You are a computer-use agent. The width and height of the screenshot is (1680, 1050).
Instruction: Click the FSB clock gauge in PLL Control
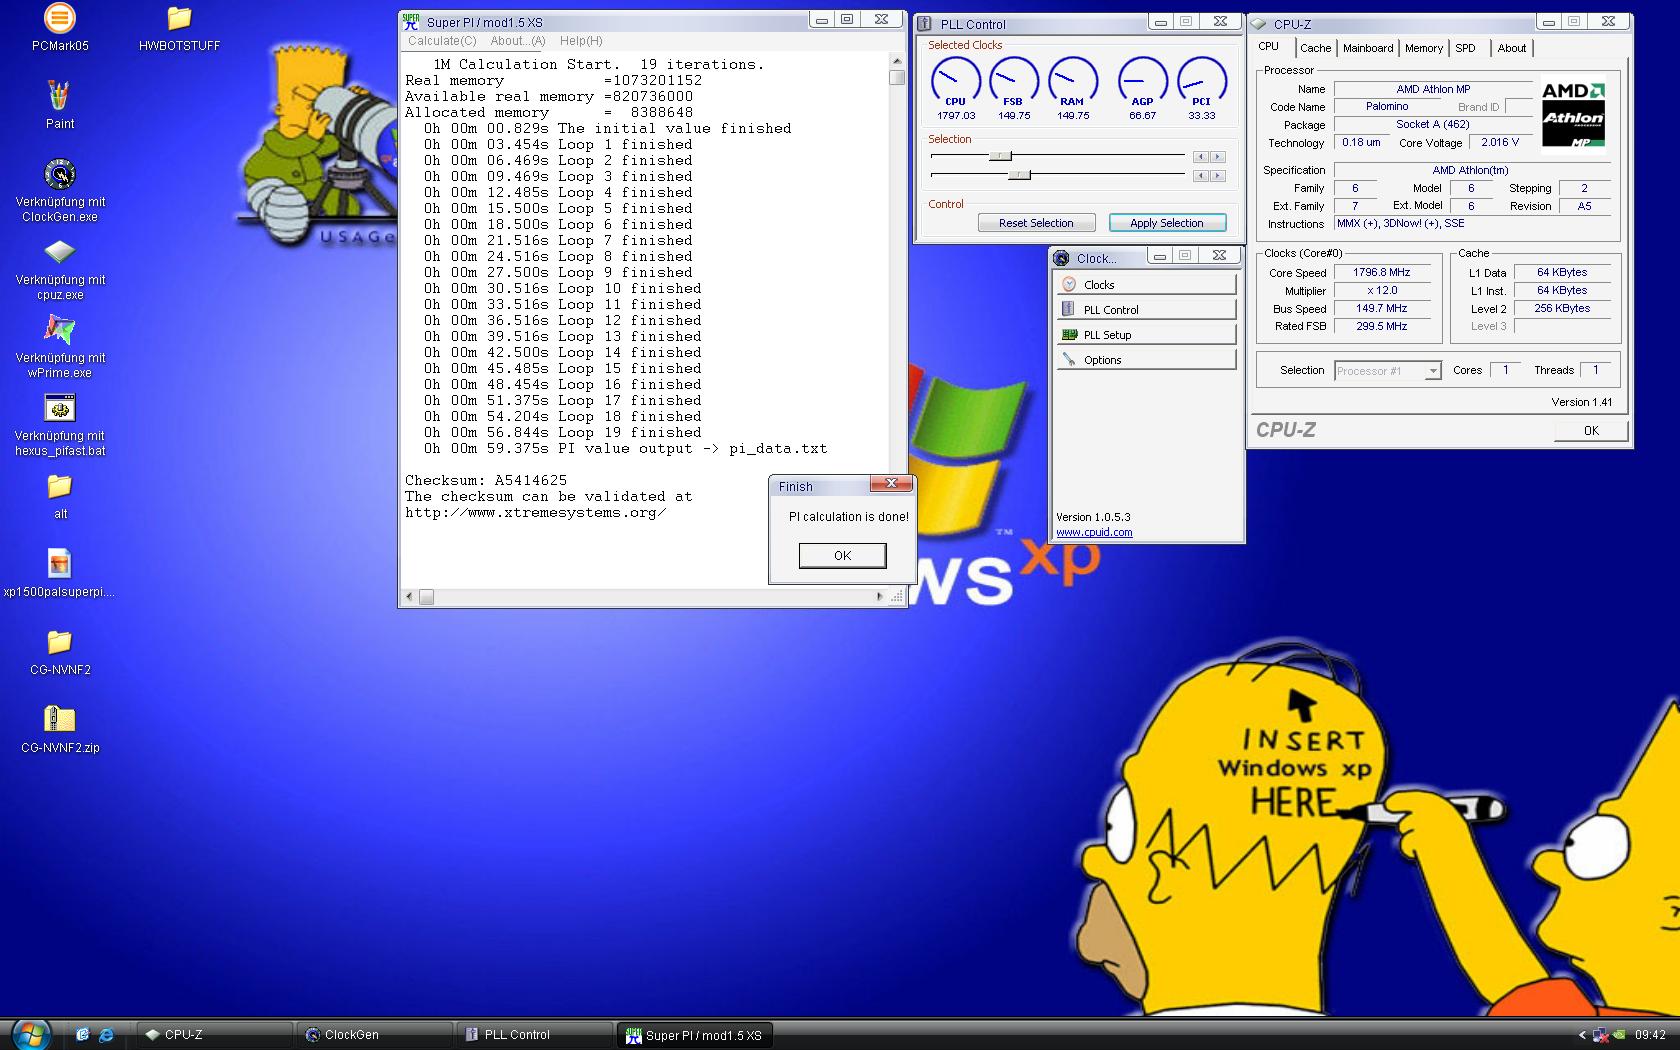(x=1014, y=82)
